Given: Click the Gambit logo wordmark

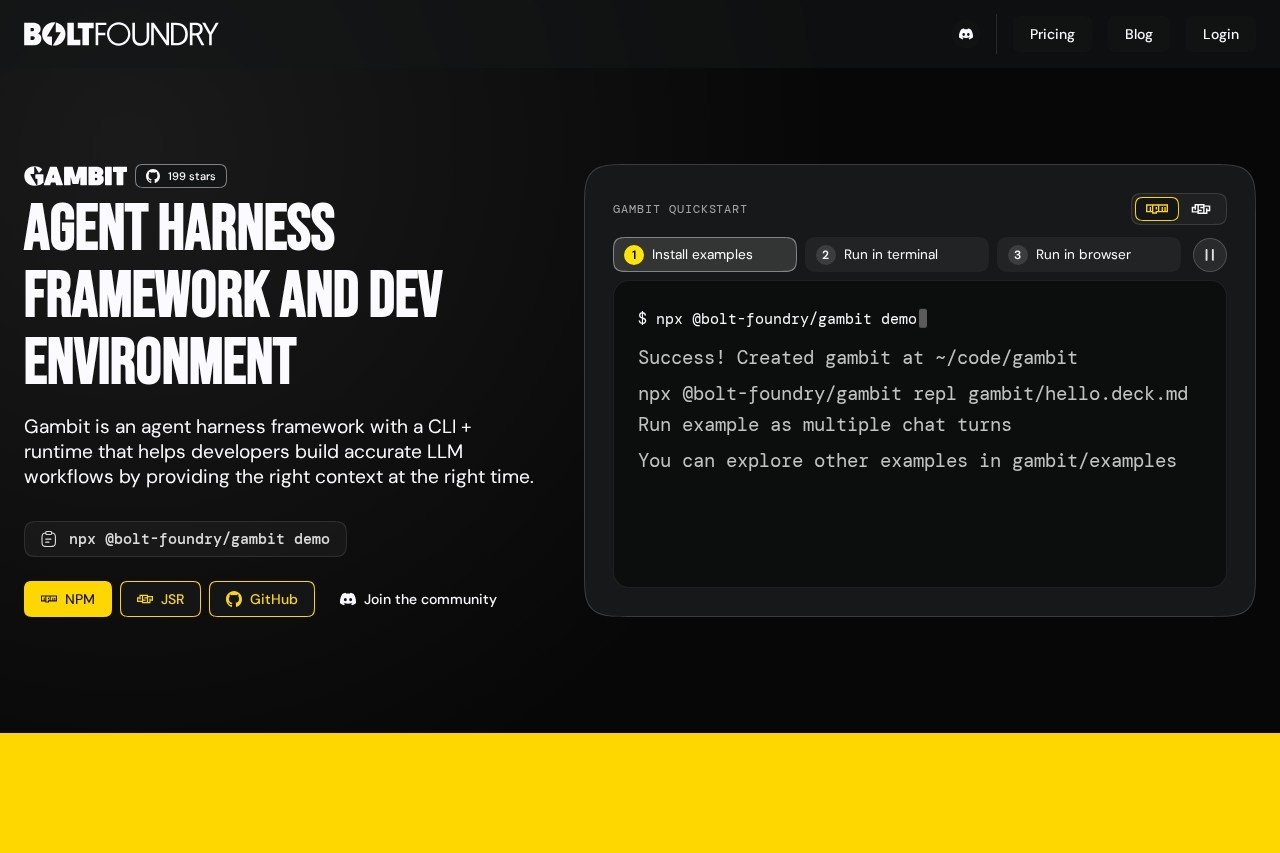Looking at the screenshot, I should pos(76,176).
